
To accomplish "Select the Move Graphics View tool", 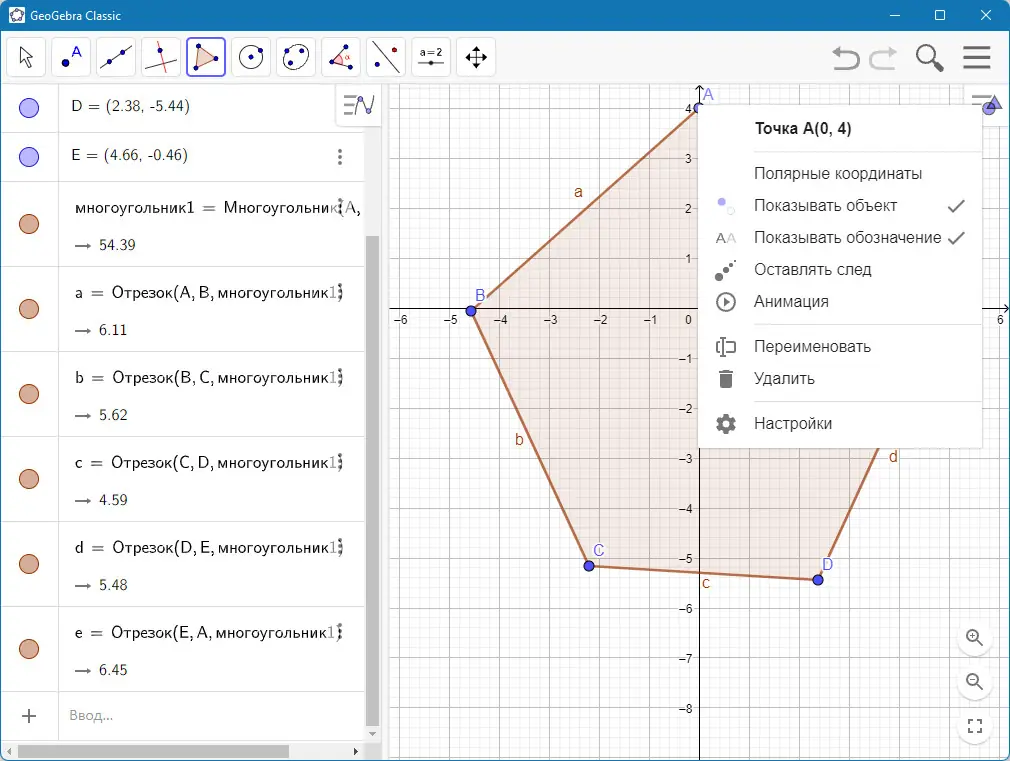I will (476, 57).
